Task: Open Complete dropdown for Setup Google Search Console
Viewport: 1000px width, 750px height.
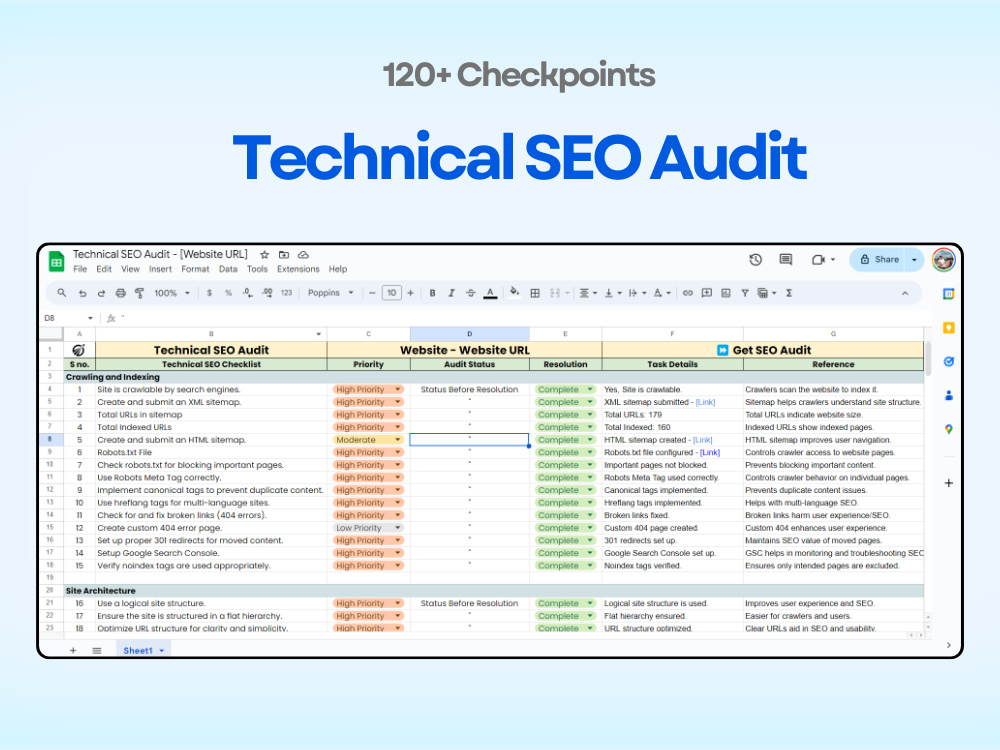Action: click(x=590, y=554)
